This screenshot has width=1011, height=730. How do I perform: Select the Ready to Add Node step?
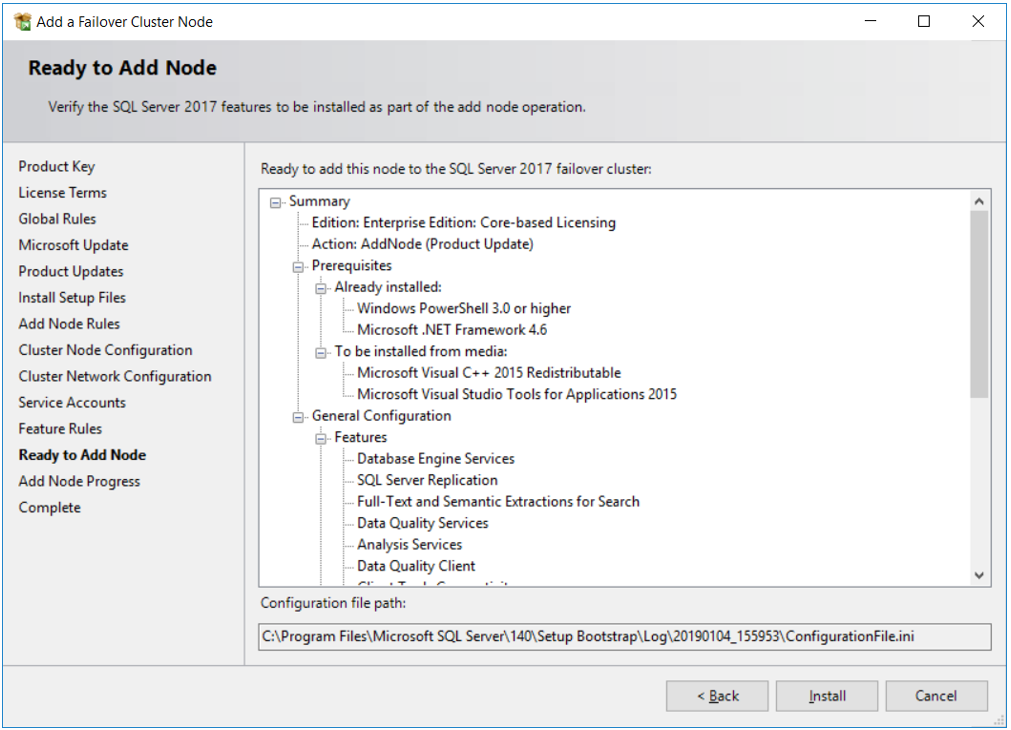click(x=82, y=455)
